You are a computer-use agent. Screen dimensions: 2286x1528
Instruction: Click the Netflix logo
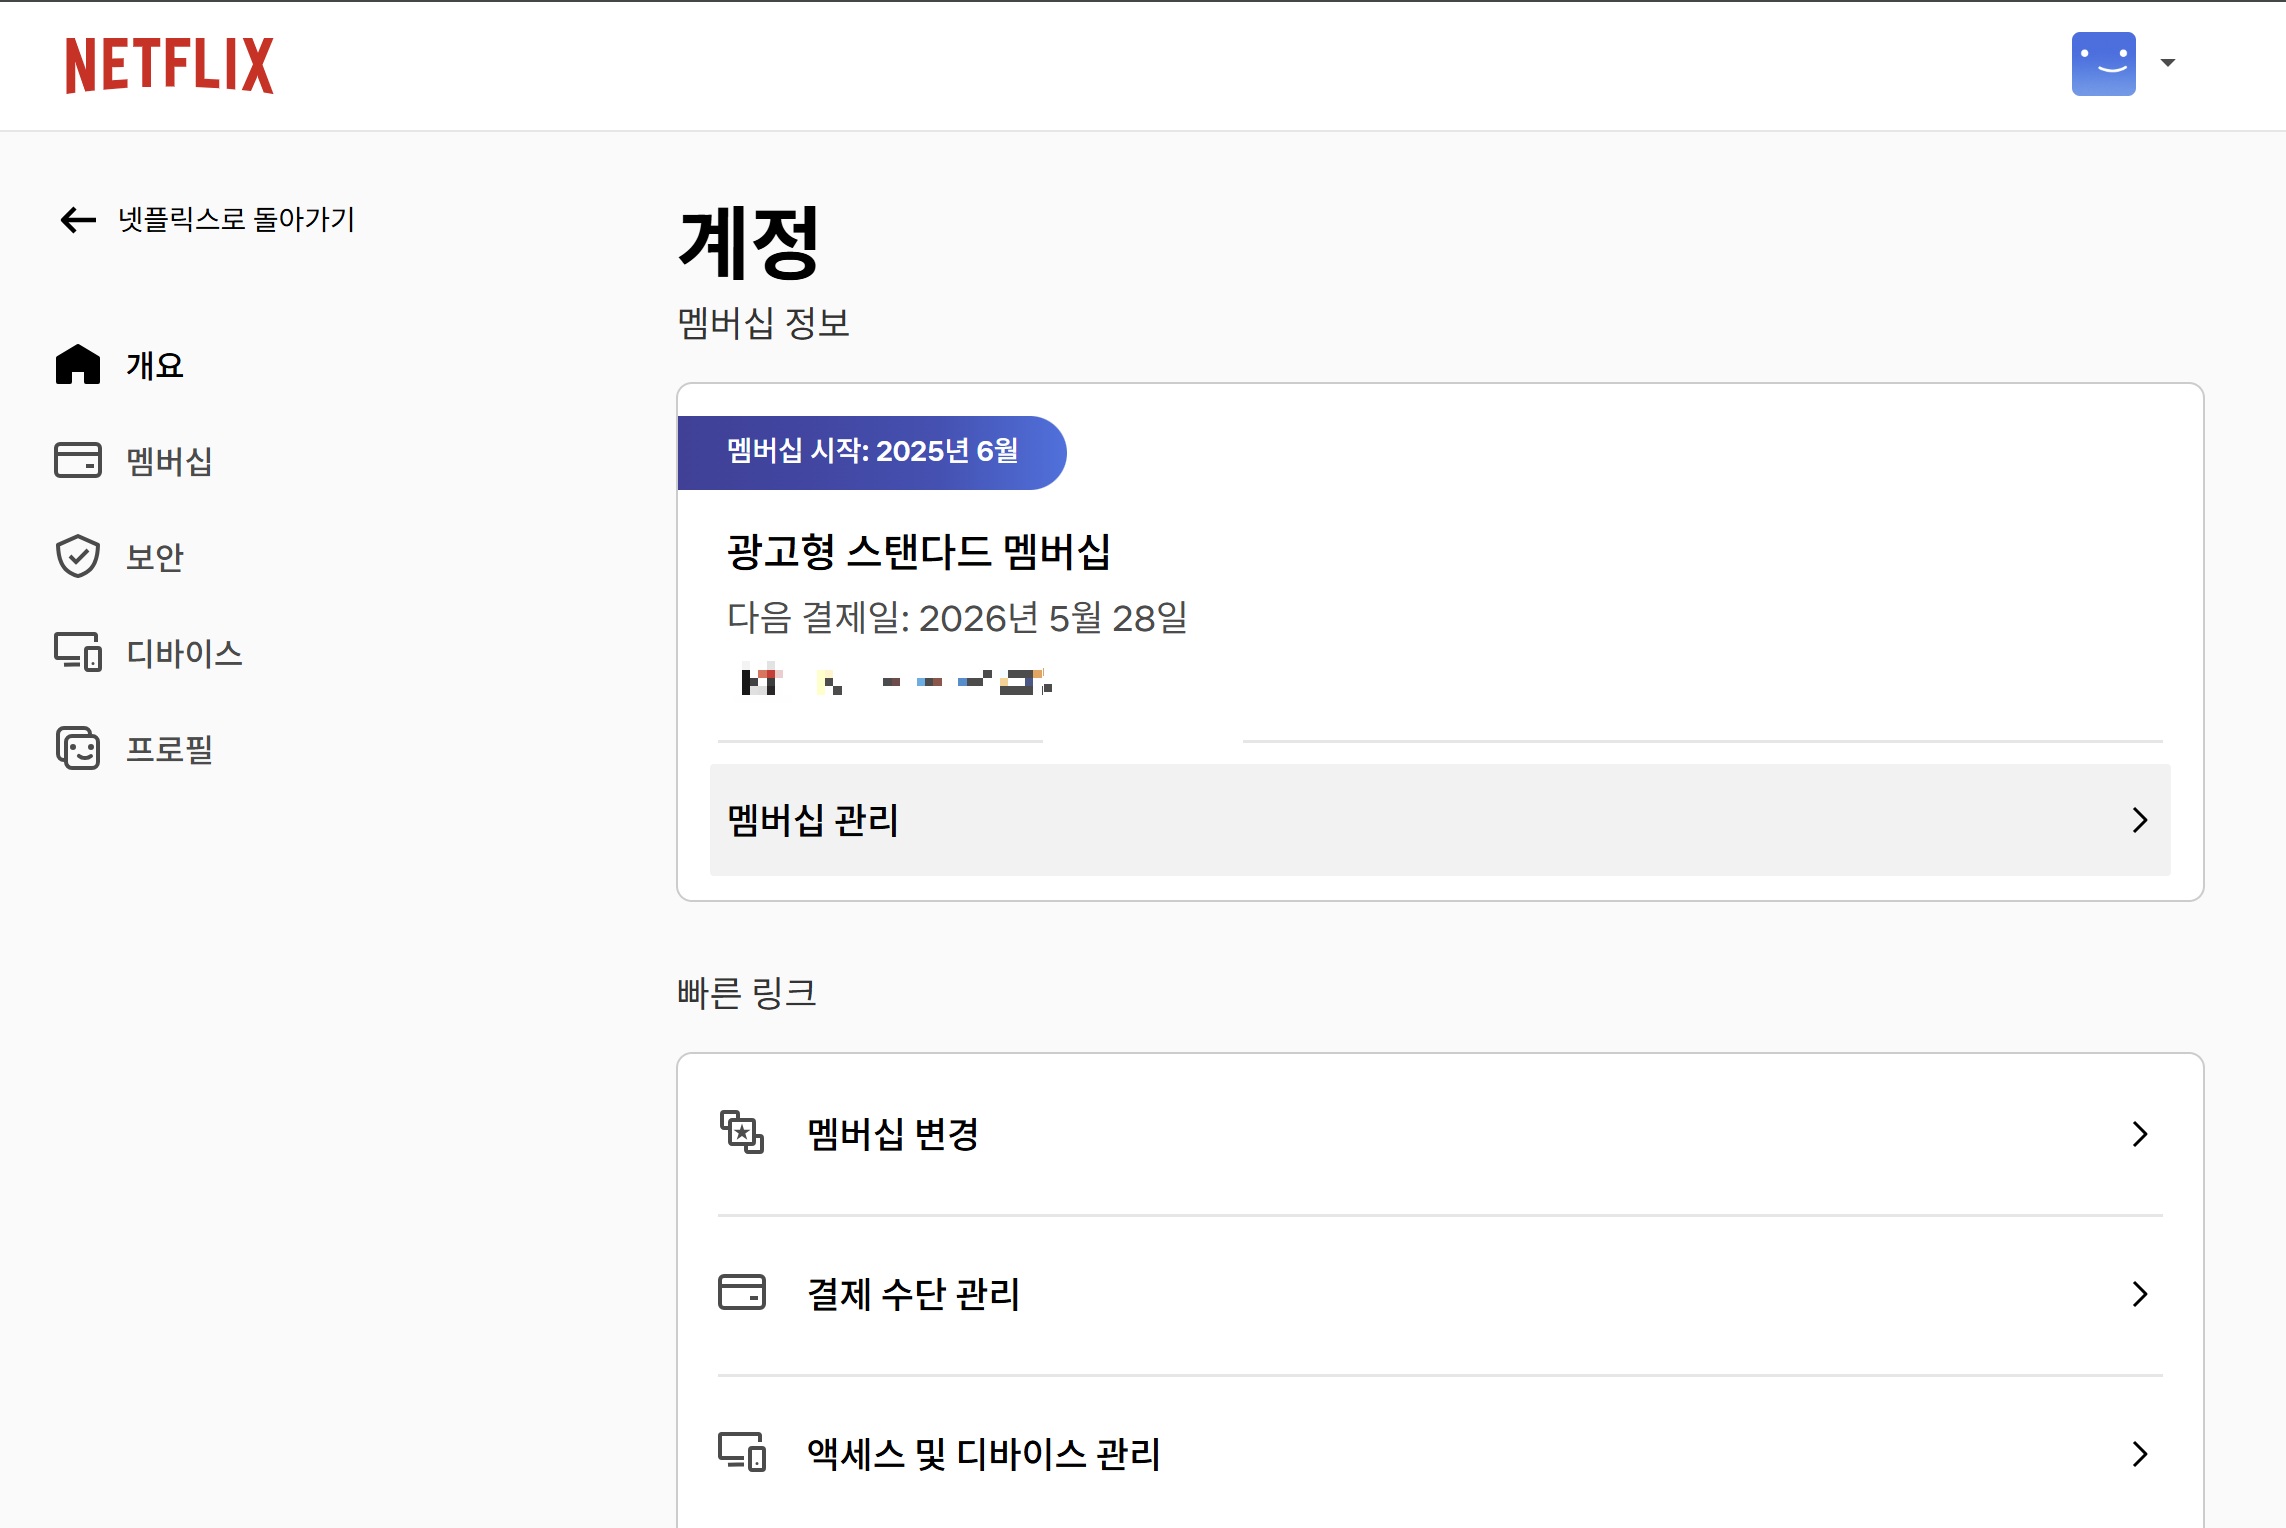click(169, 65)
